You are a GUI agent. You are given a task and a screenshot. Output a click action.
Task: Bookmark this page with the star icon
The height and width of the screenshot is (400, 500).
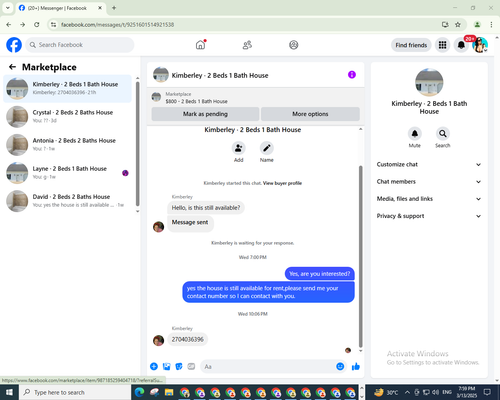click(x=458, y=25)
